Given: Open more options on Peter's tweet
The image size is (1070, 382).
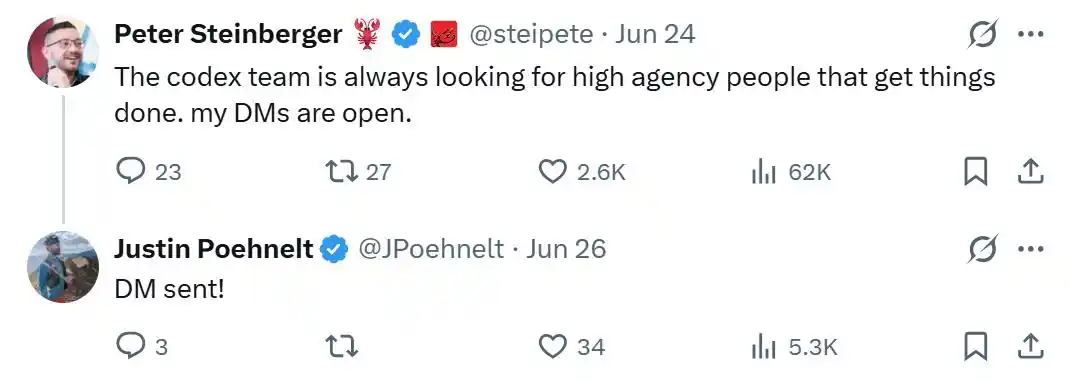Looking at the screenshot, I should click(x=1030, y=34).
